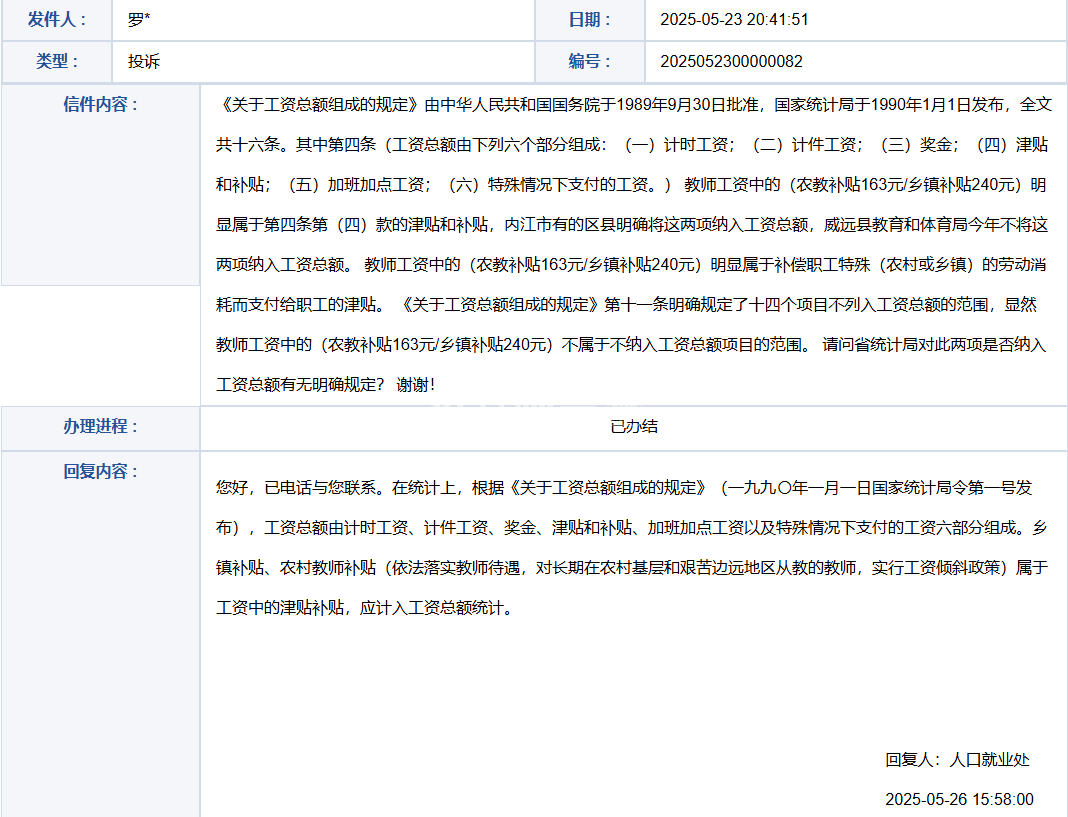Click the 请问省统计局 question sentence
This screenshot has height=817, width=1068.
(870, 345)
